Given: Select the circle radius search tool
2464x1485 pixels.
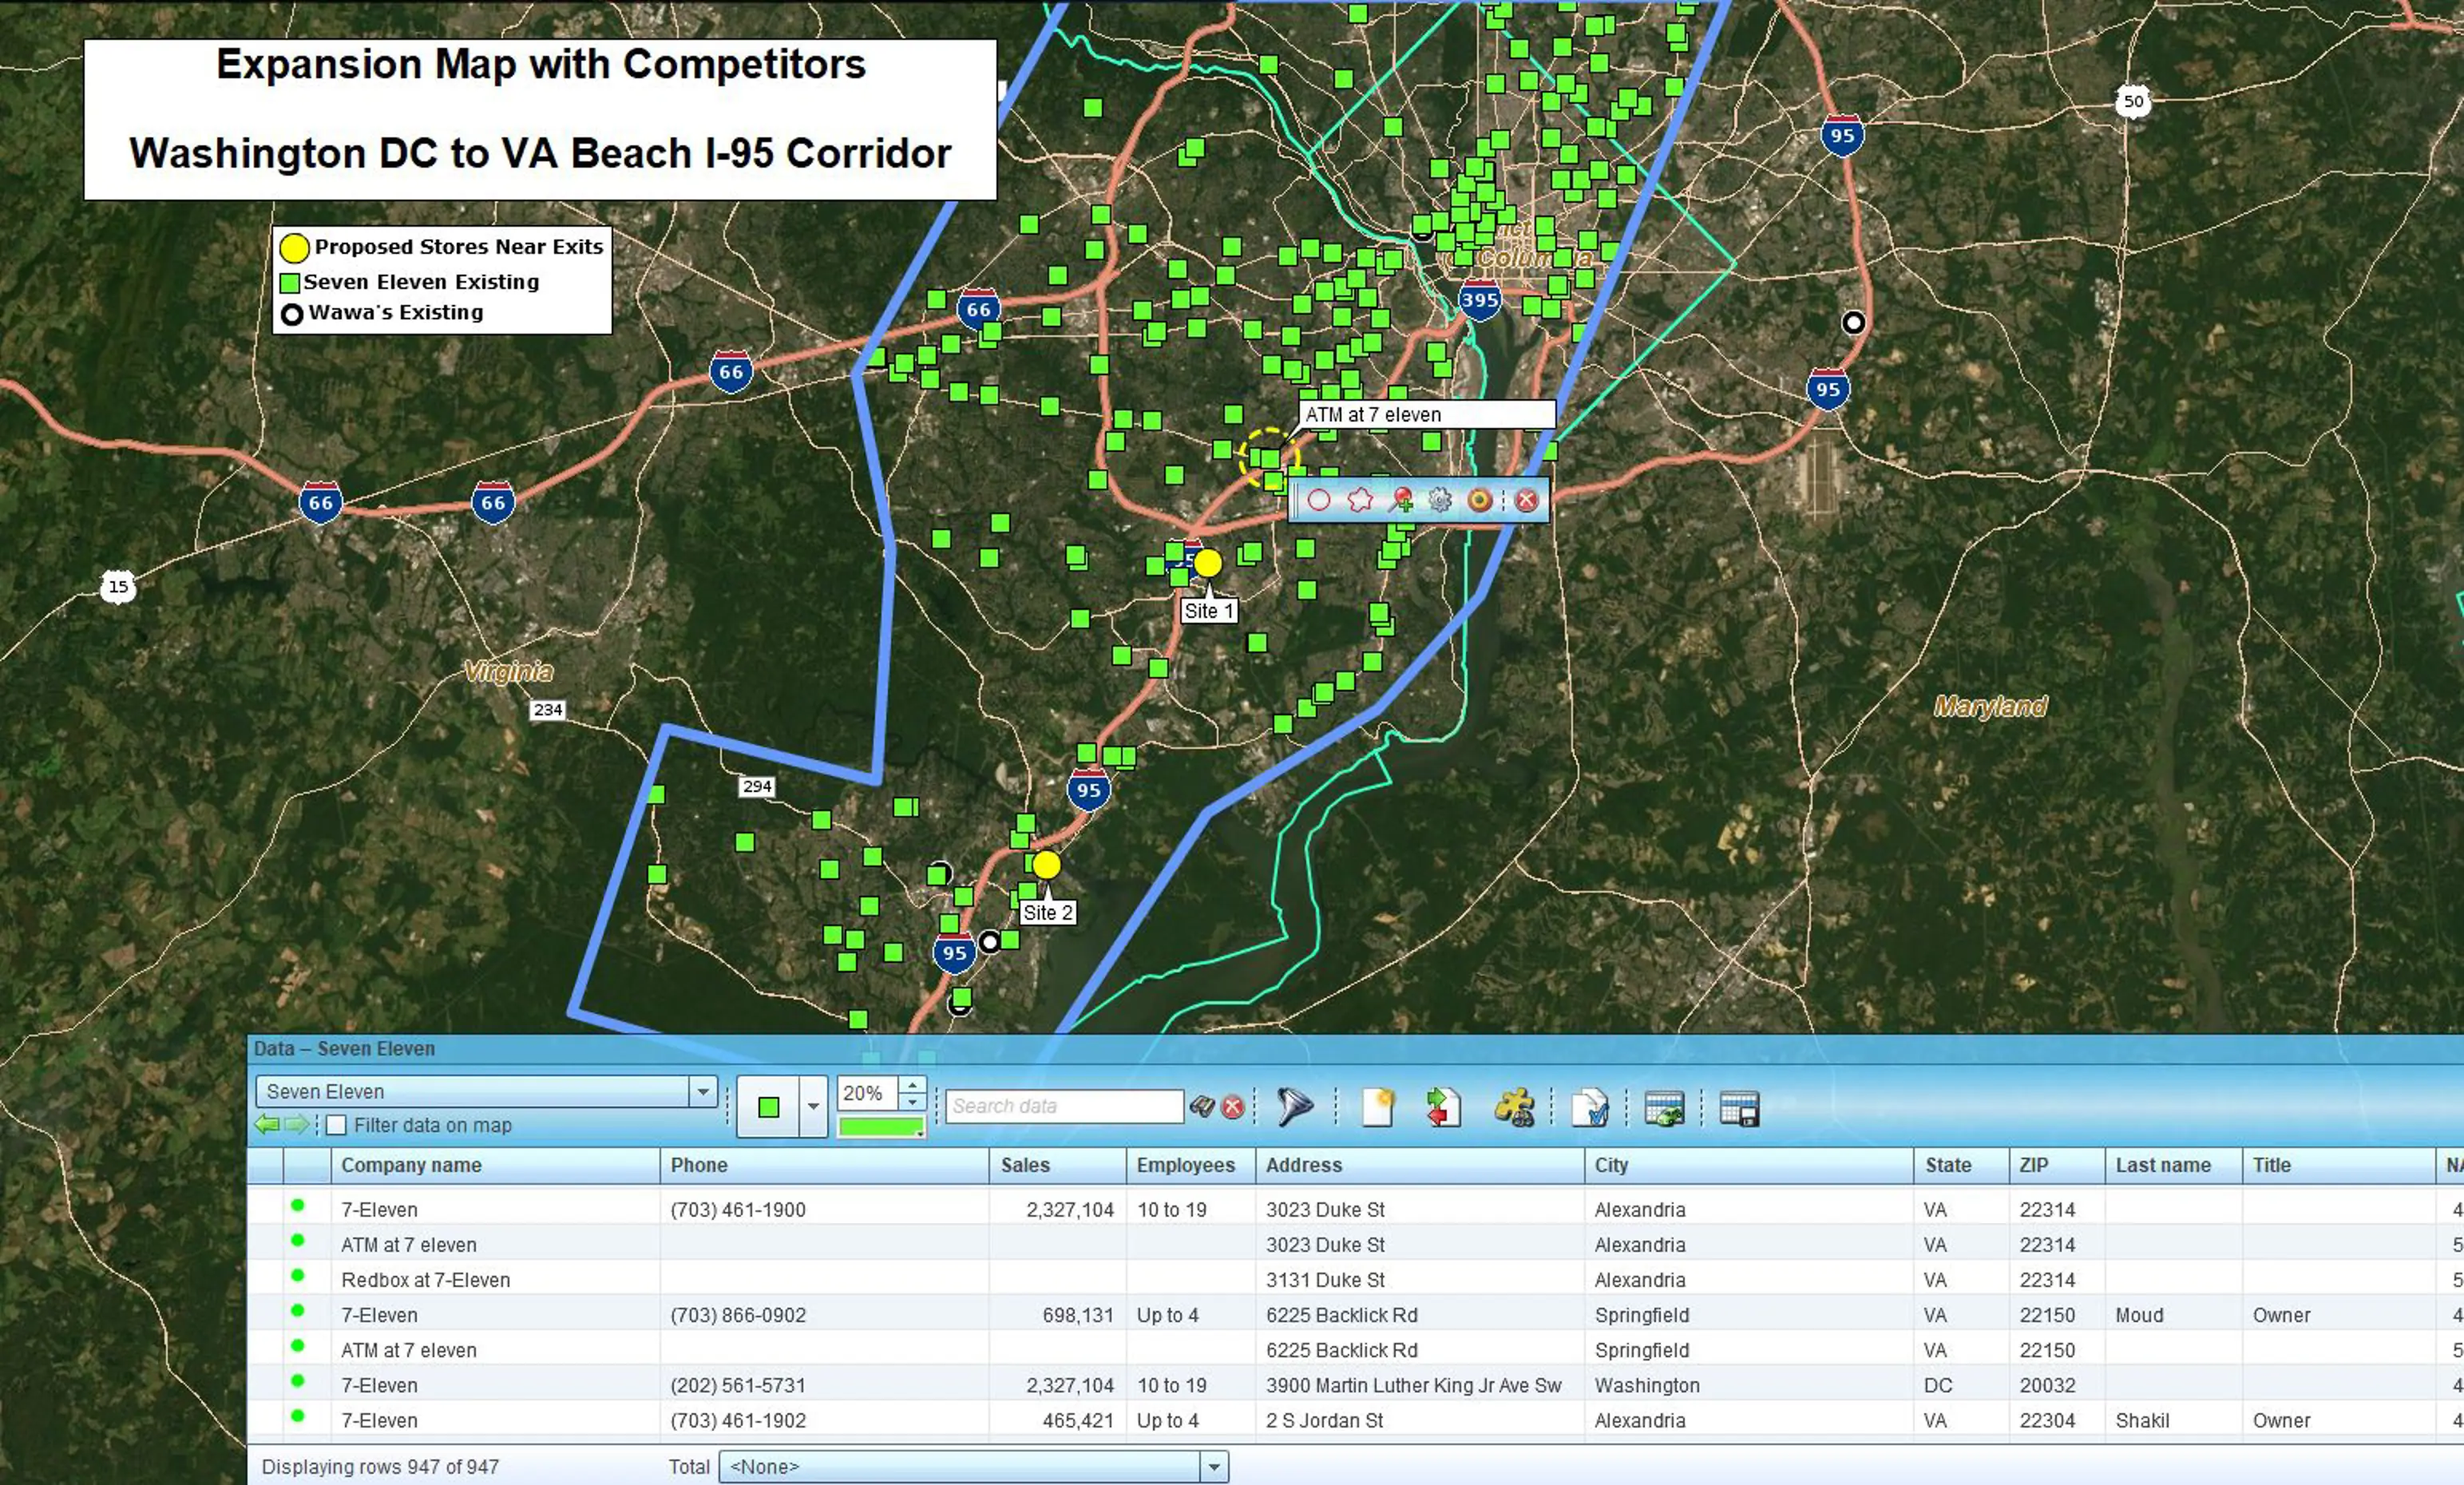Looking at the screenshot, I should [1319, 500].
